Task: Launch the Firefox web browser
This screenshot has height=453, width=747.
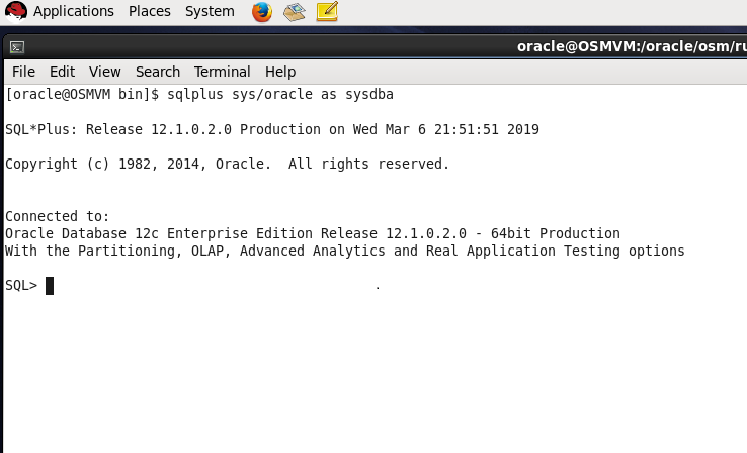Action: tap(261, 12)
